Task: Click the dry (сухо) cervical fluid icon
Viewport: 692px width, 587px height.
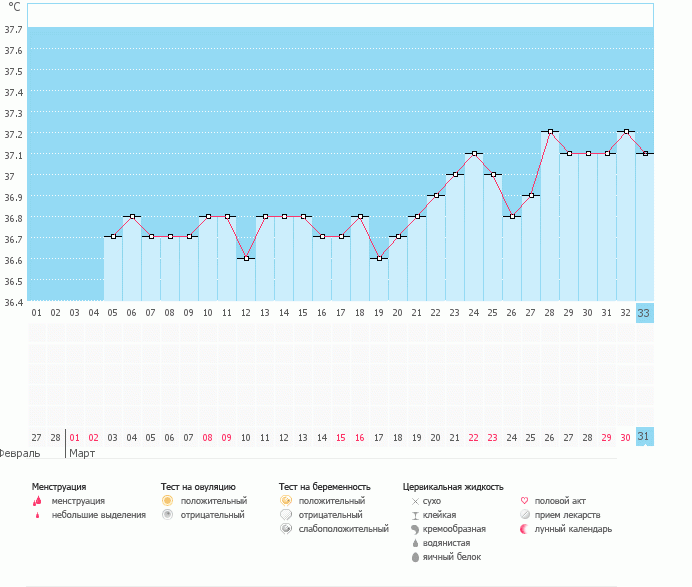Action: coord(414,500)
